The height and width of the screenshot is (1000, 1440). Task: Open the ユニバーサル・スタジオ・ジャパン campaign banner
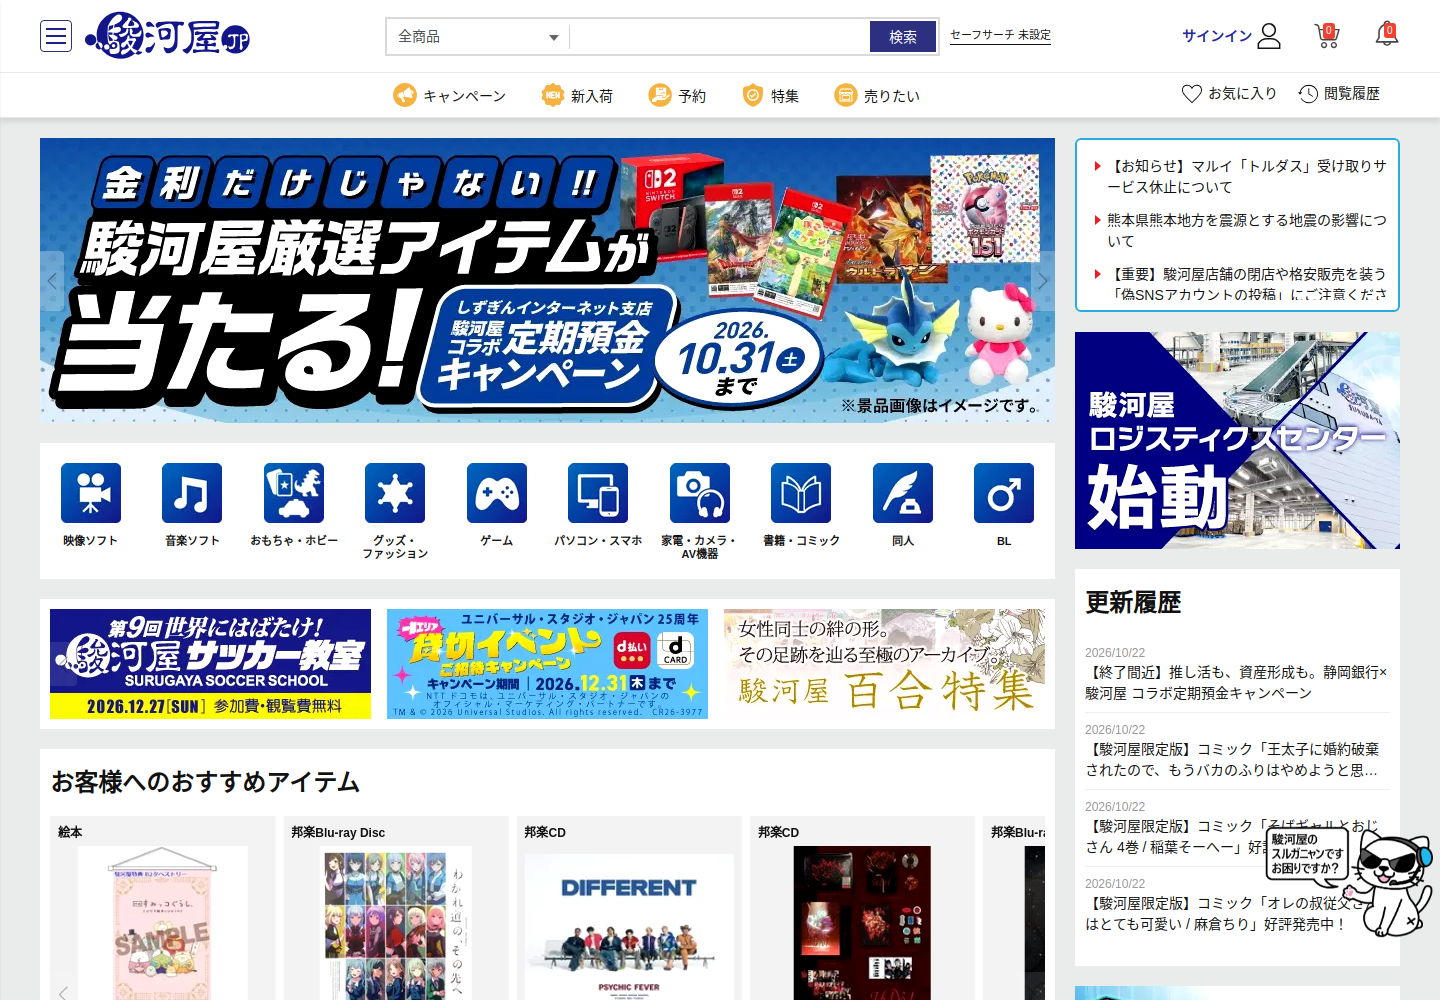547,664
